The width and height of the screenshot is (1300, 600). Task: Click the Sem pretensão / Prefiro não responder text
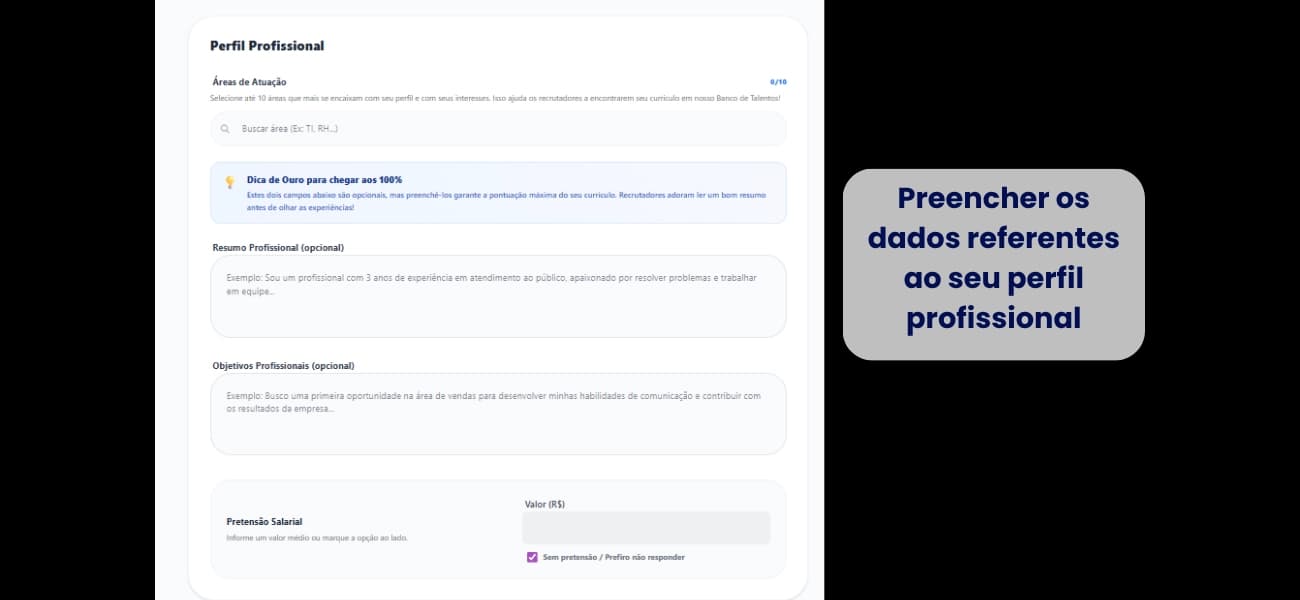[614, 557]
